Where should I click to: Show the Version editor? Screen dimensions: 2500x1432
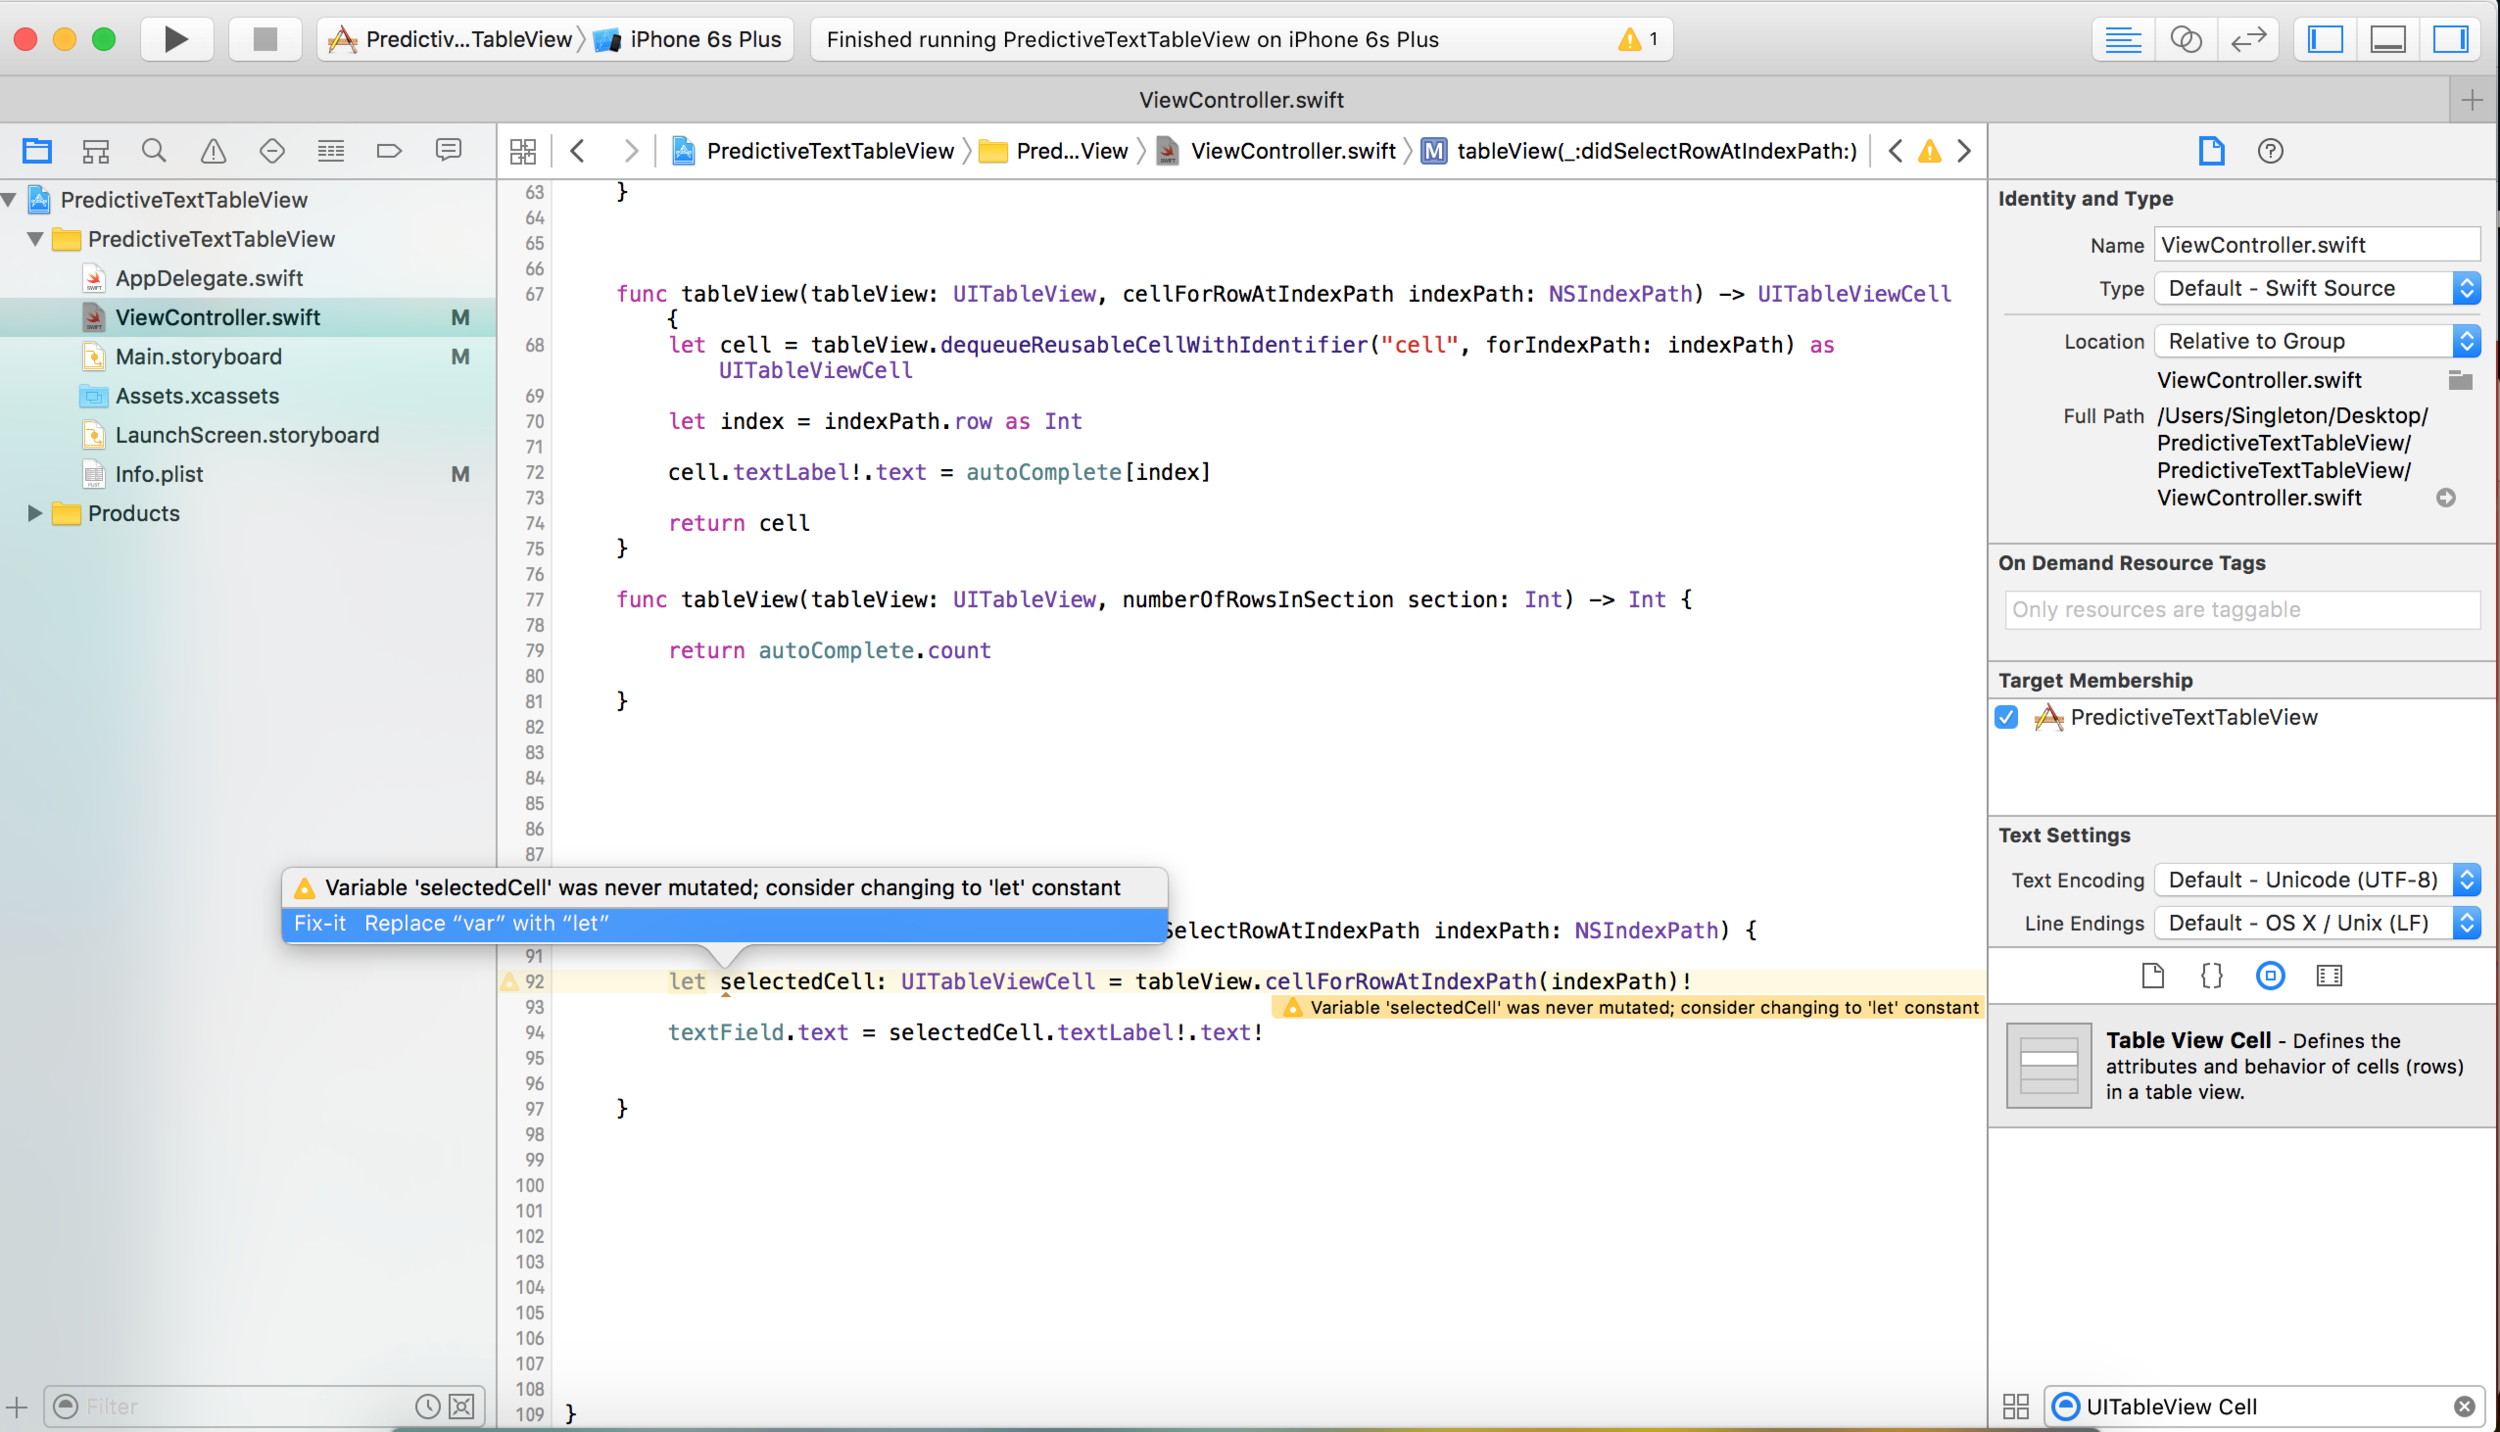click(x=2248, y=39)
